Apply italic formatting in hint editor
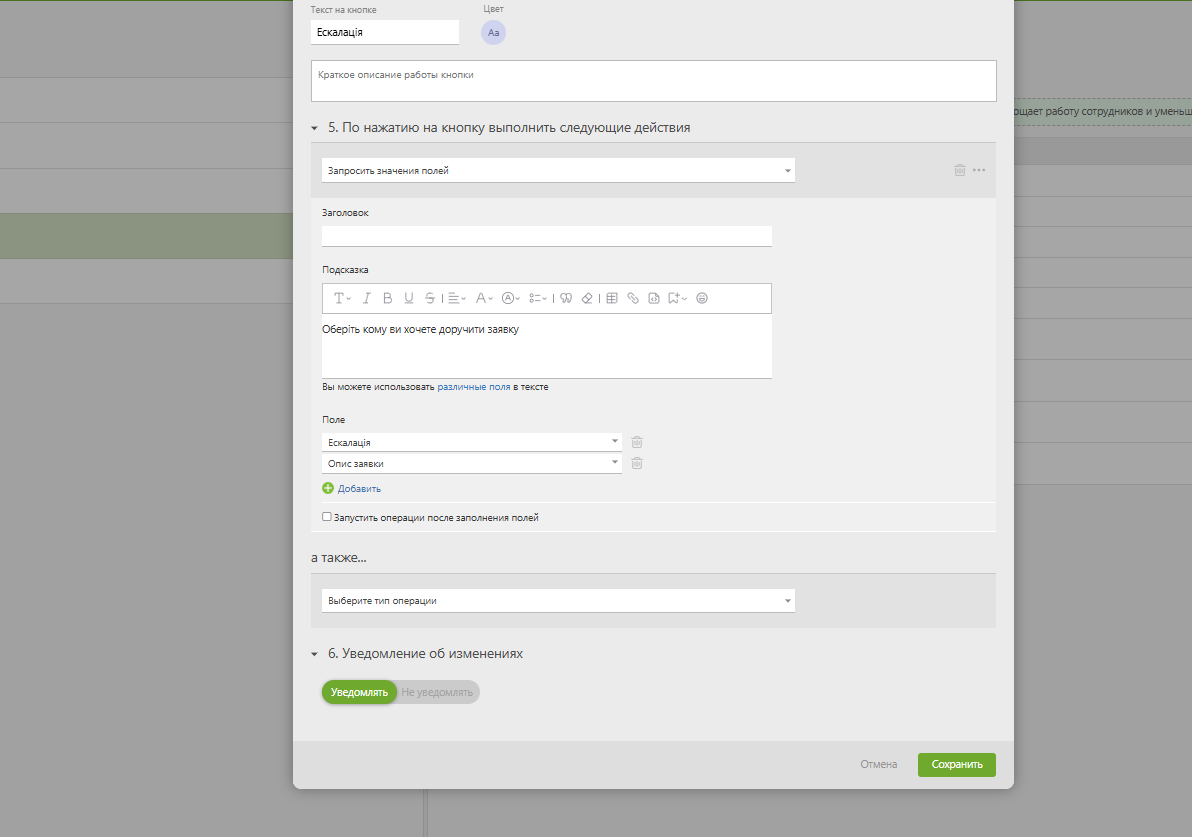 (x=366, y=298)
